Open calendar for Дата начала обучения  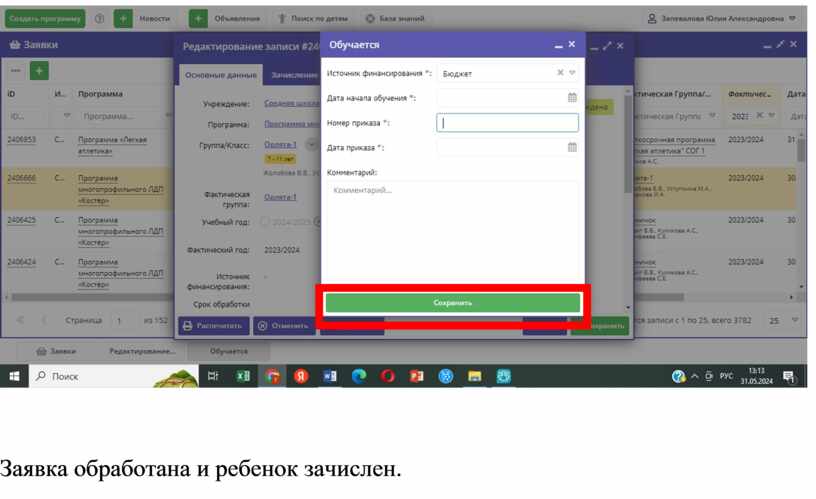point(572,98)
